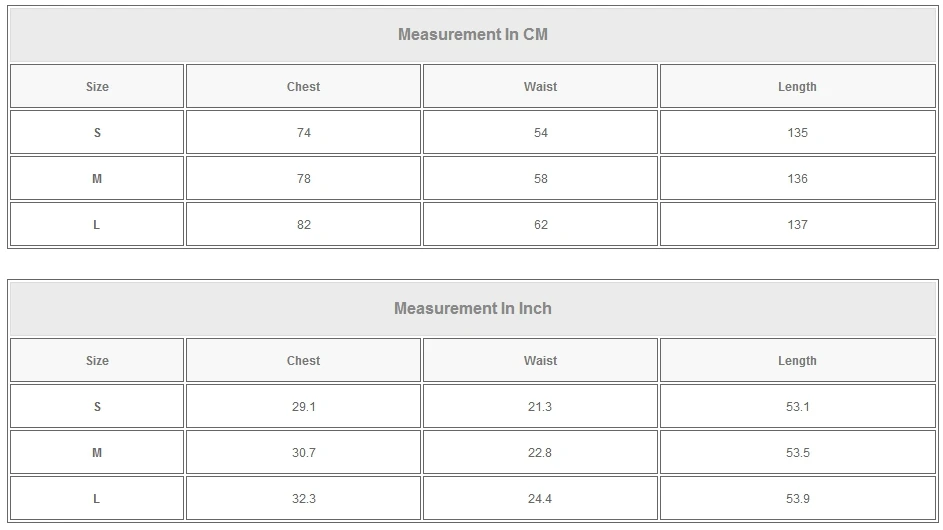Select the L size row label in Inch table
The width and height of the screenshot is (943, 530).
click(97, 499)
